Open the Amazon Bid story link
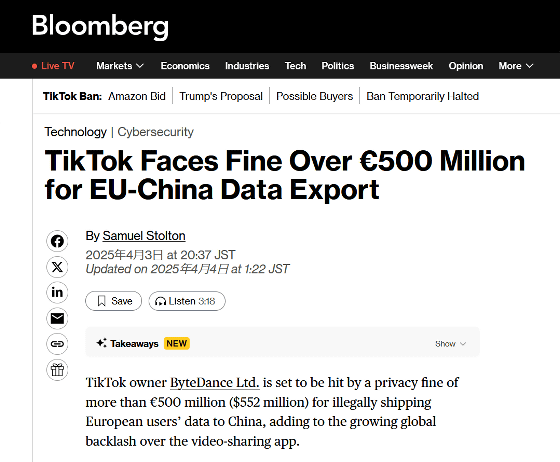Image resolution: width=560 pixels, height=462 pixels. tap(137, 96)
